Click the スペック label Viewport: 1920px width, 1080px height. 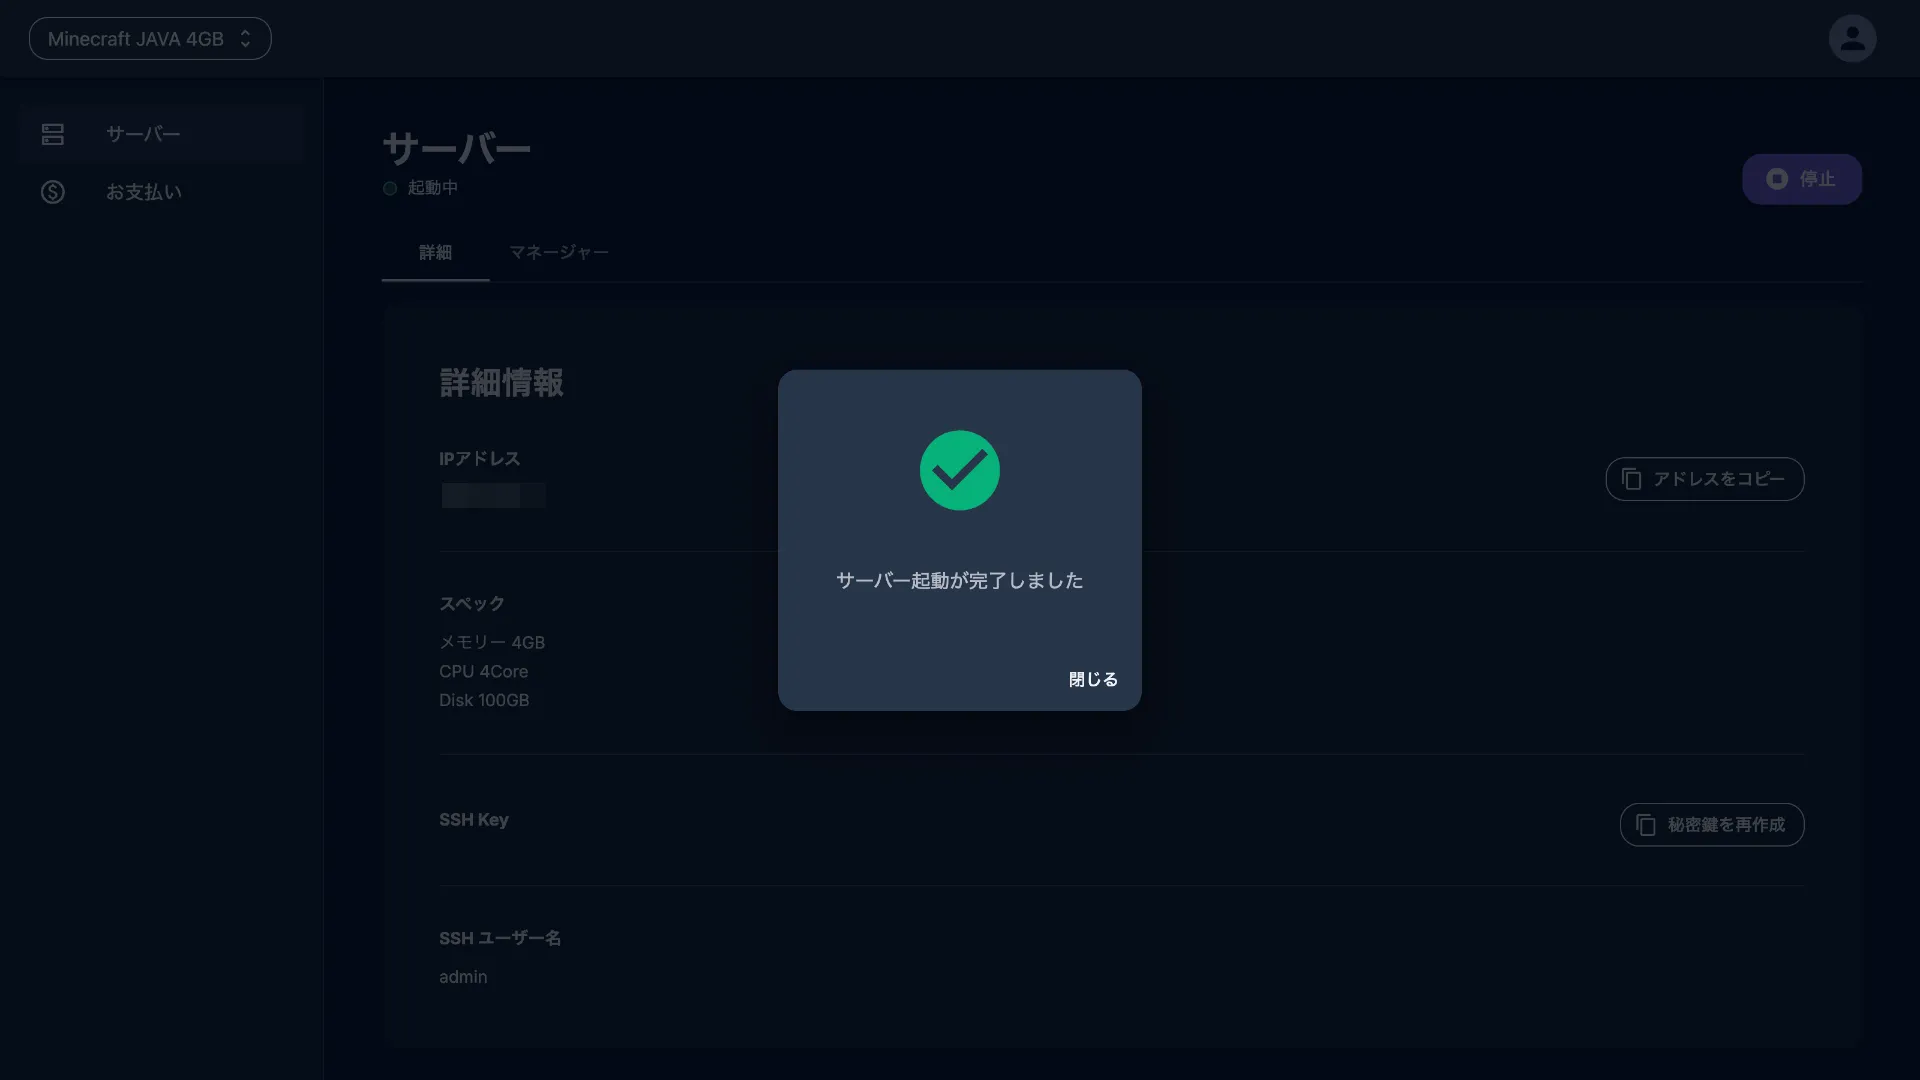pos(472,604)
